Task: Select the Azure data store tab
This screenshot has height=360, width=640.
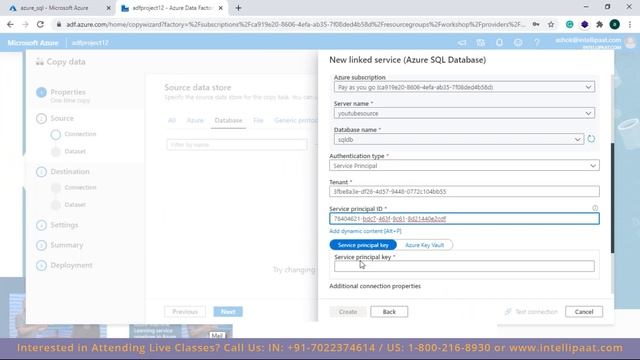Action: [x=195, y=120]
